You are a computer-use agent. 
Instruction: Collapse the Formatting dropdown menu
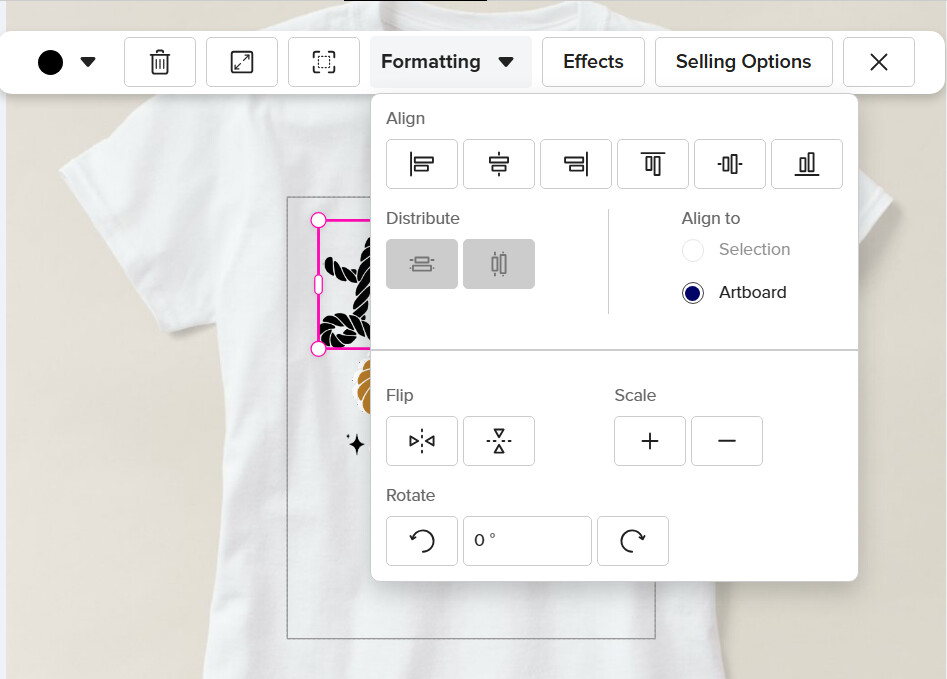(451, 62)
